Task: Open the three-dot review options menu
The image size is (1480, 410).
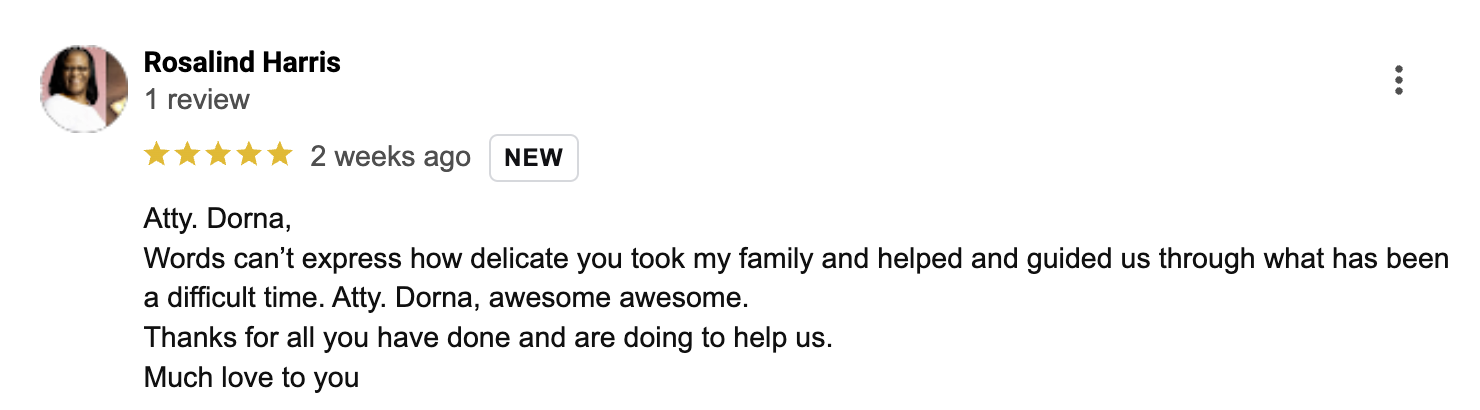Action: click(1399, 81)
